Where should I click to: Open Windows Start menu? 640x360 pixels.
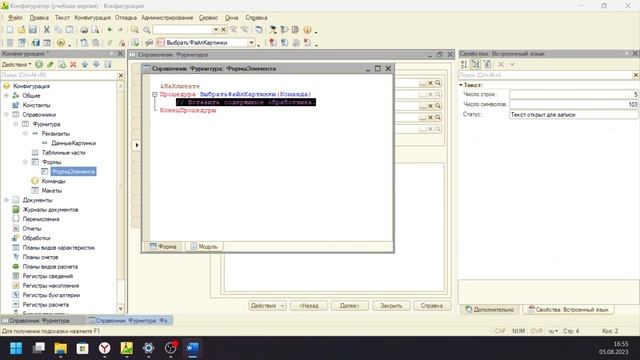16,348
